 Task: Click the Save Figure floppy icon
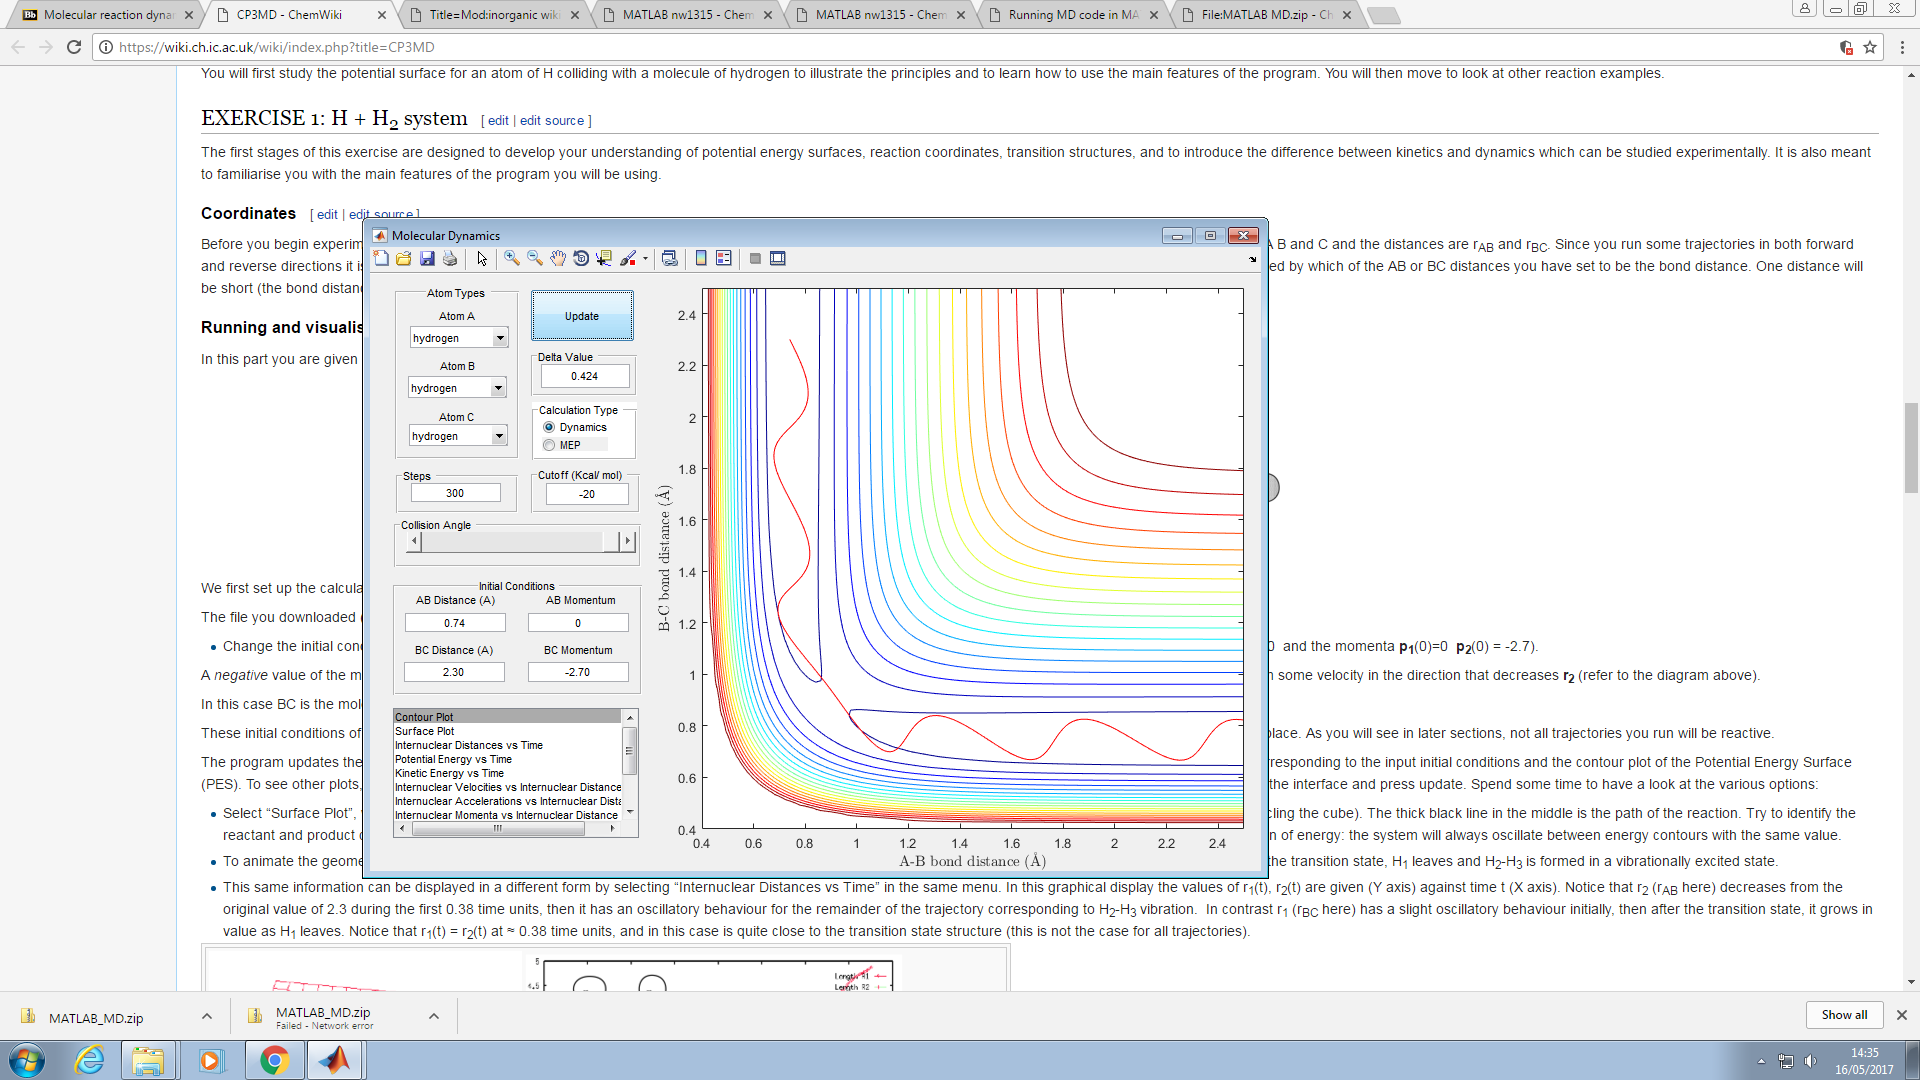point(427,259)
